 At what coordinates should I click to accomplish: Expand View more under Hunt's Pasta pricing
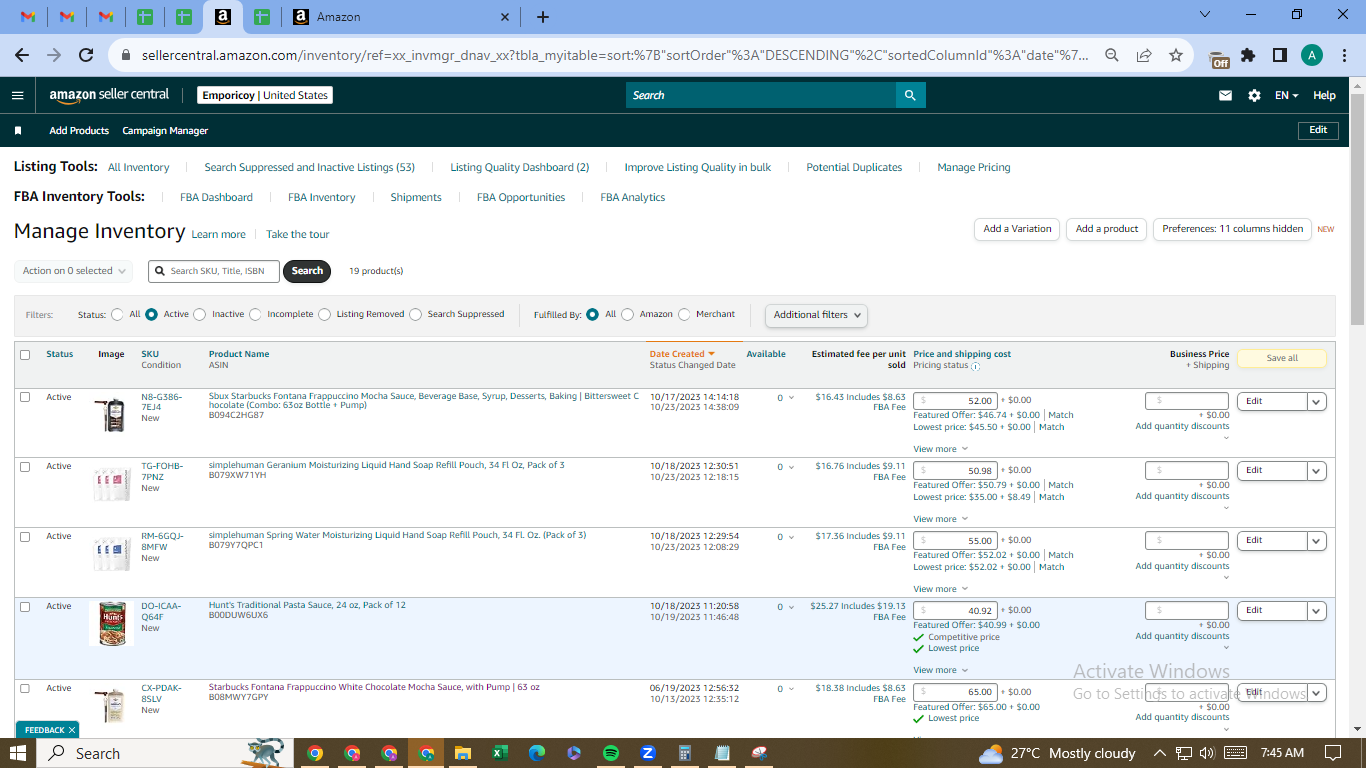940,670
